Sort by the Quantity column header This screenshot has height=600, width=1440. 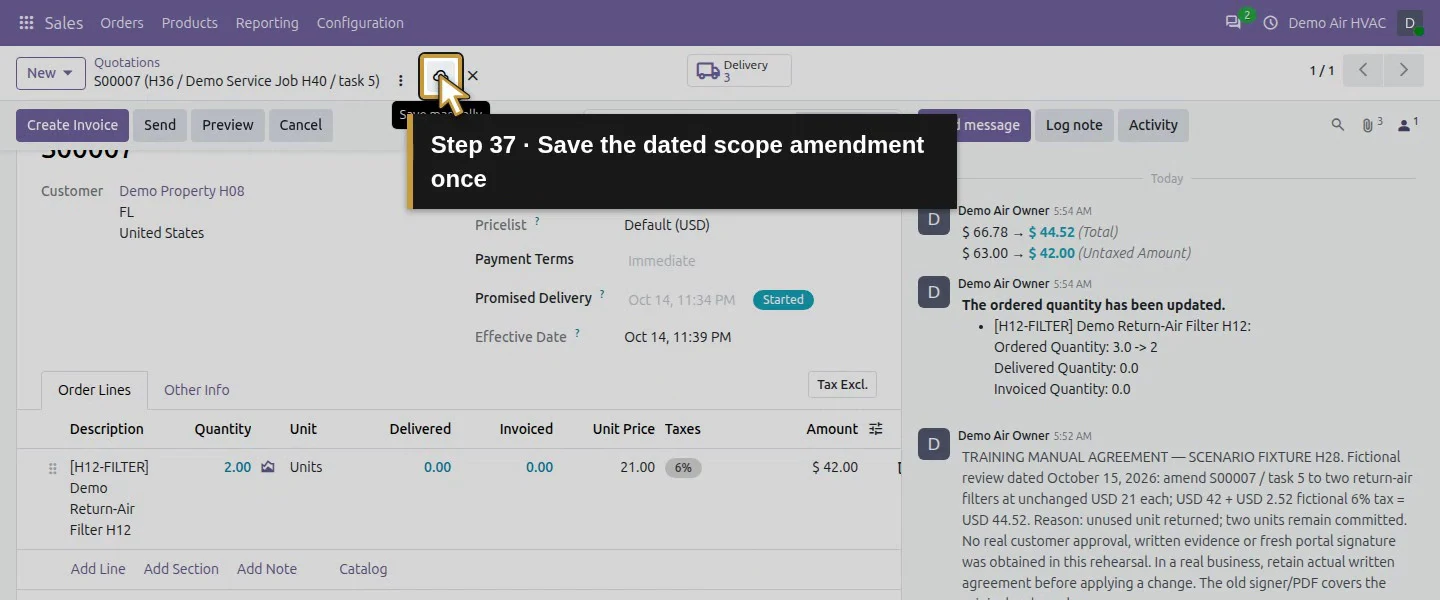coord(222,429)
